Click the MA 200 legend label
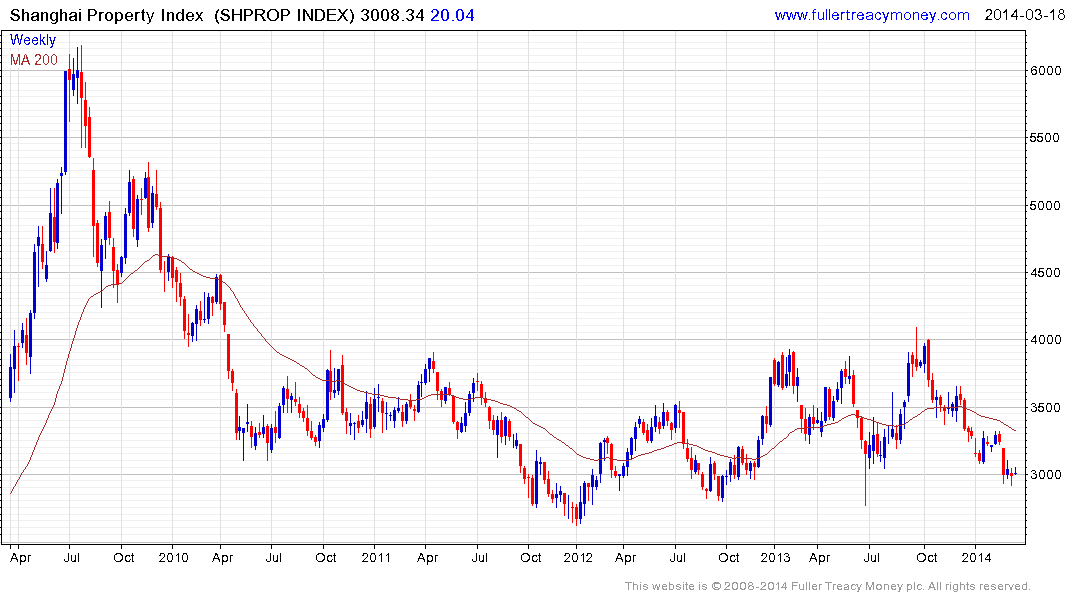The image size is (1075, 600). click(34, 60)
